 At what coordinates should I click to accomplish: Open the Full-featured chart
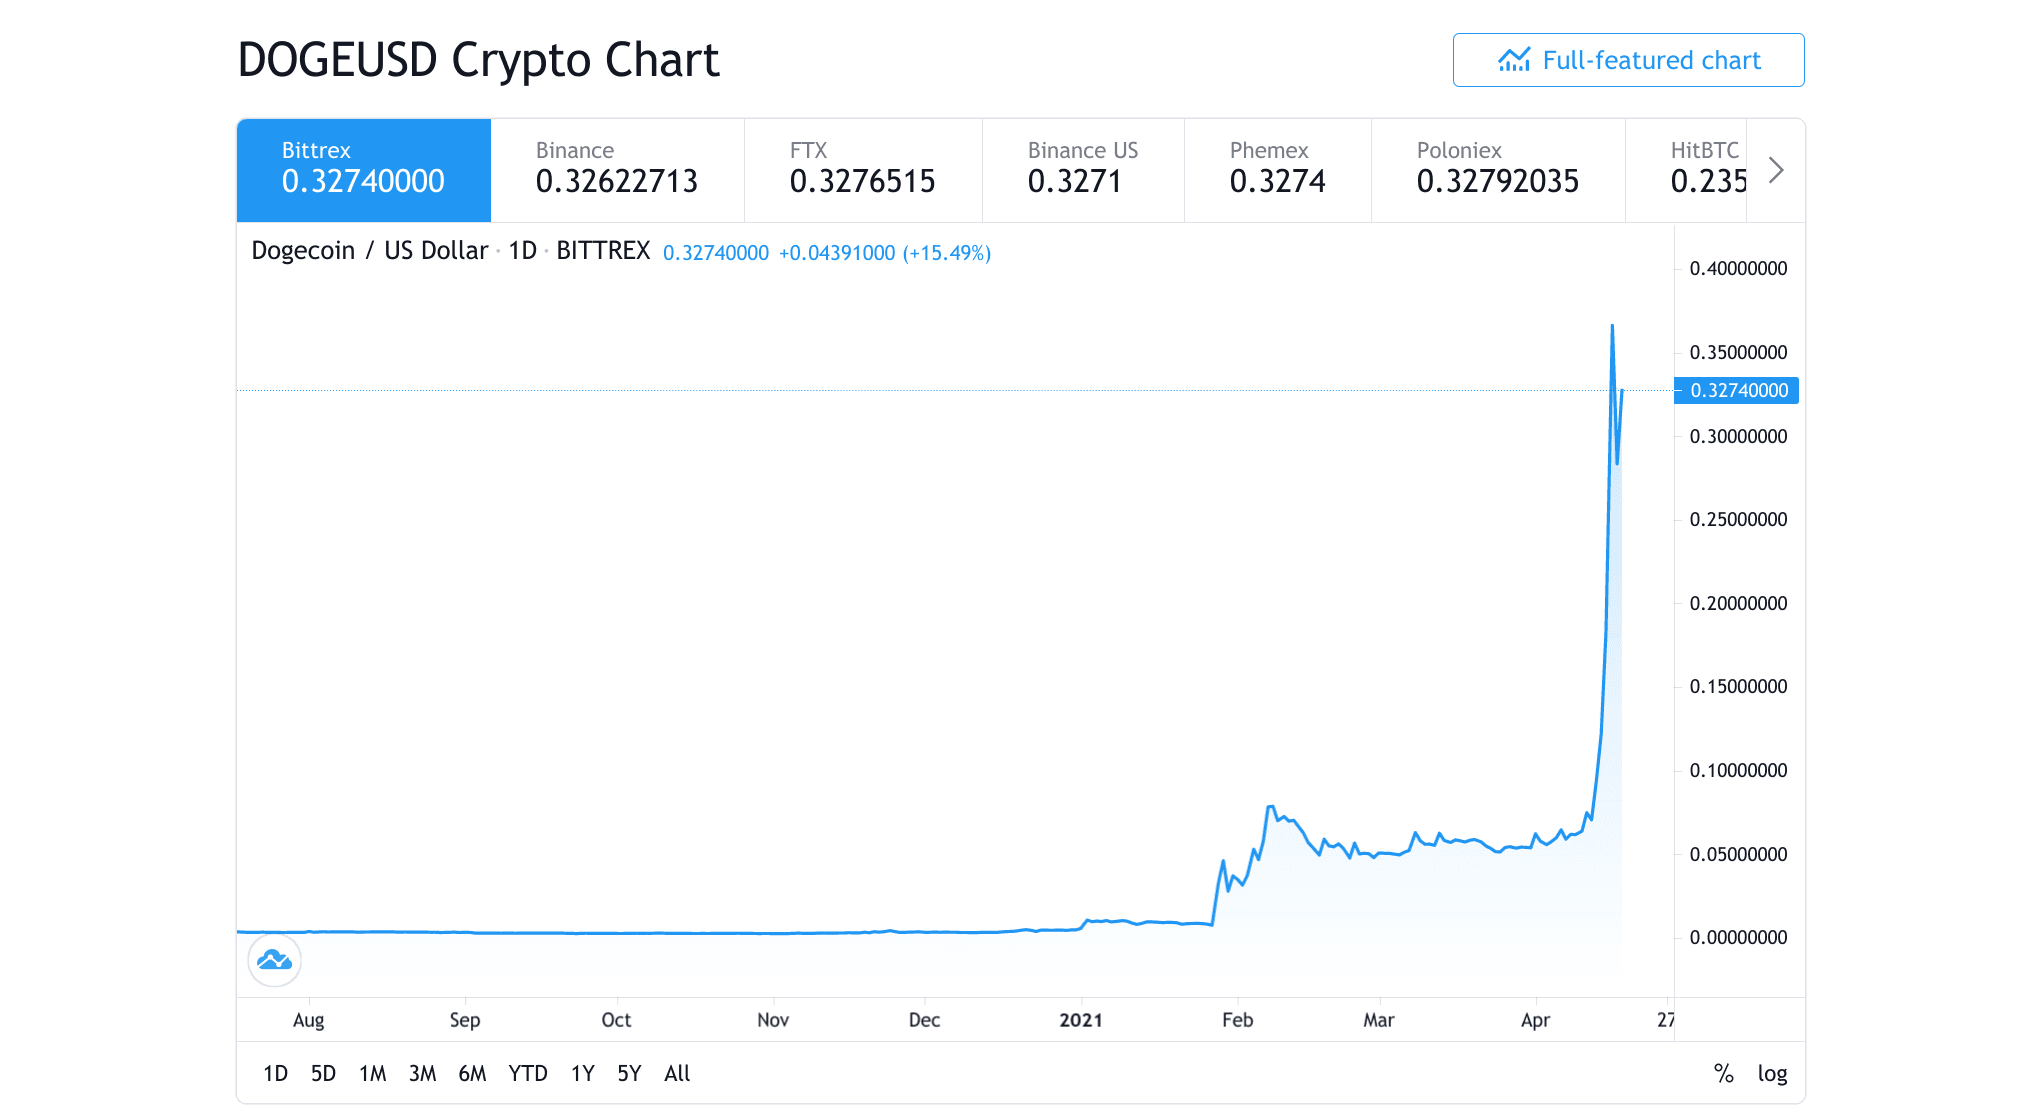tap(1628, 60)
